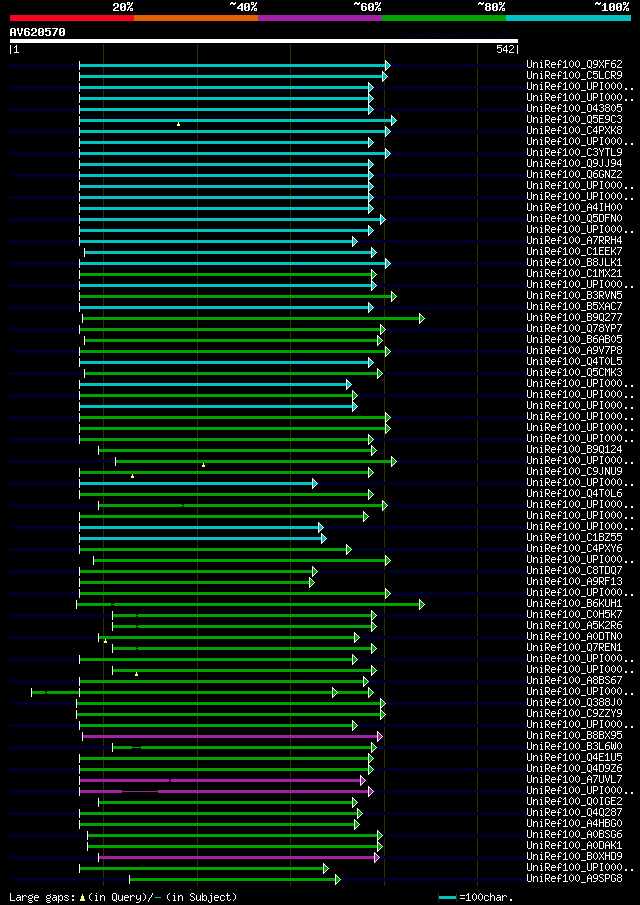Open hit UniRef100_A0DAK1
Viewport: 640px width, 905px height.
coord(574,845)
